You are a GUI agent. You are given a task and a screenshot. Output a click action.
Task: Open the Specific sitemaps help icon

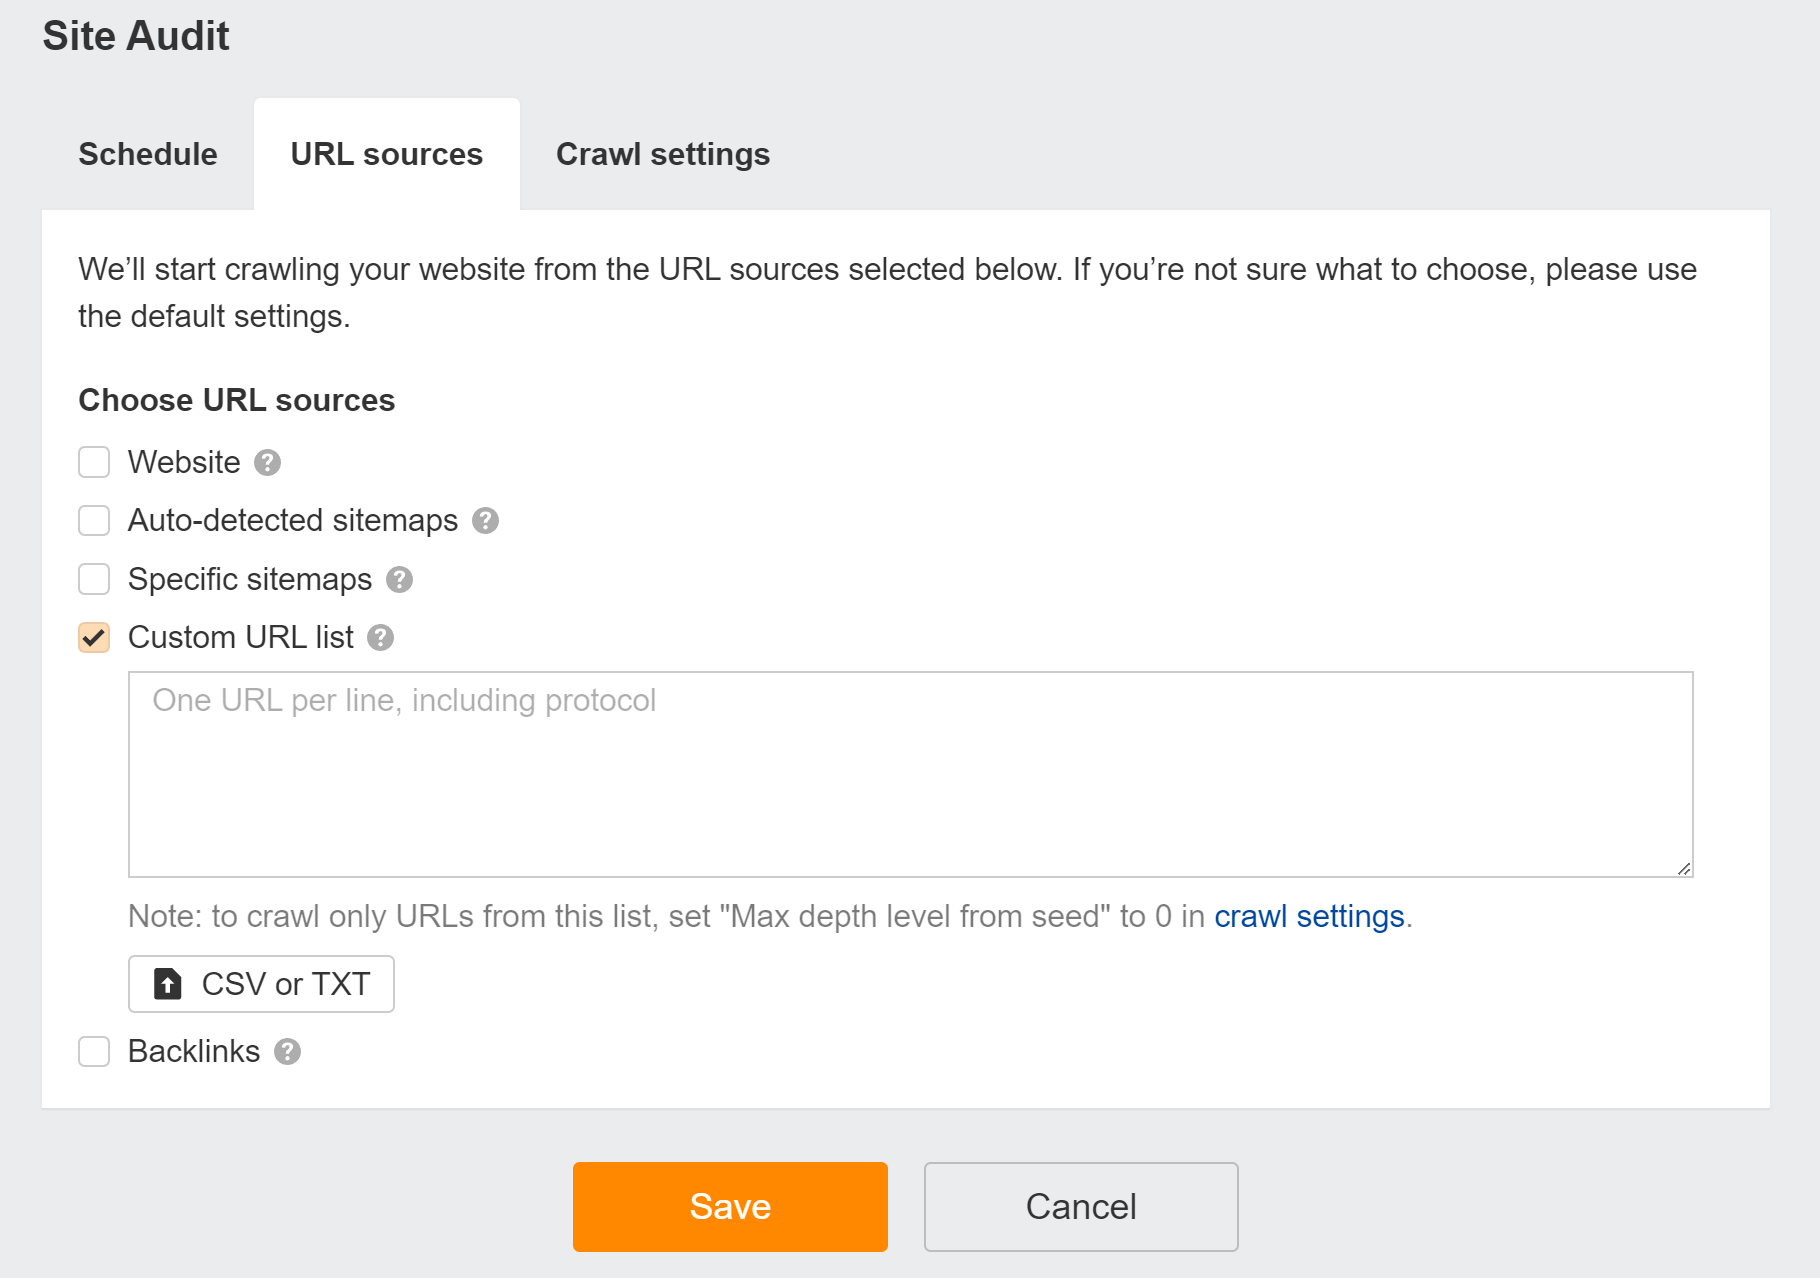pos(399,580)
